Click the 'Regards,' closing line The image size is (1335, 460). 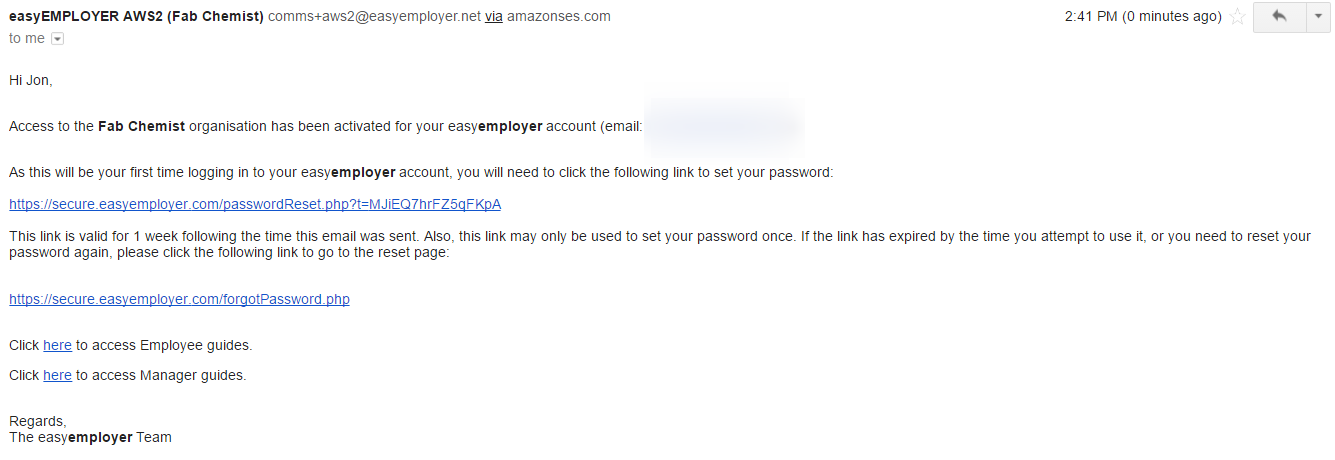[38, 421]
